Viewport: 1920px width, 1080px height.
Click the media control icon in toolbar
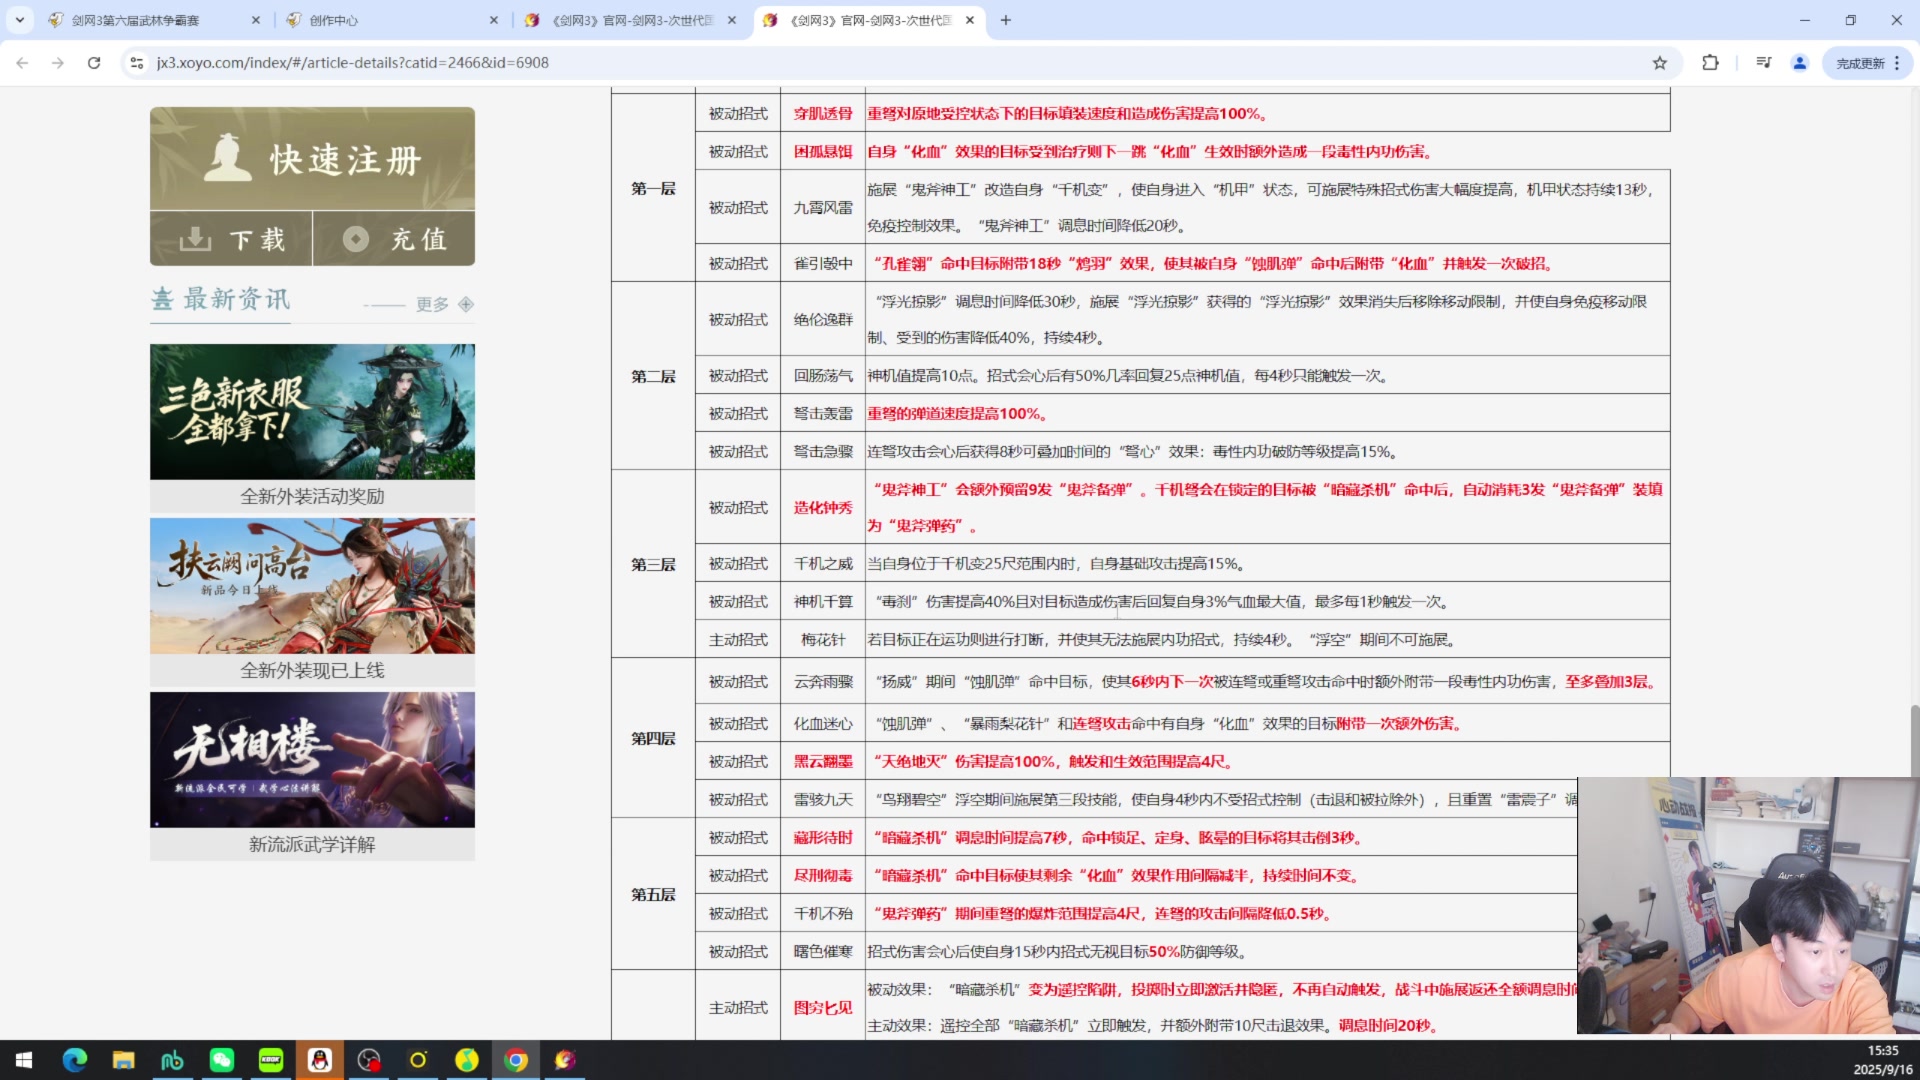click(1763, 63)
